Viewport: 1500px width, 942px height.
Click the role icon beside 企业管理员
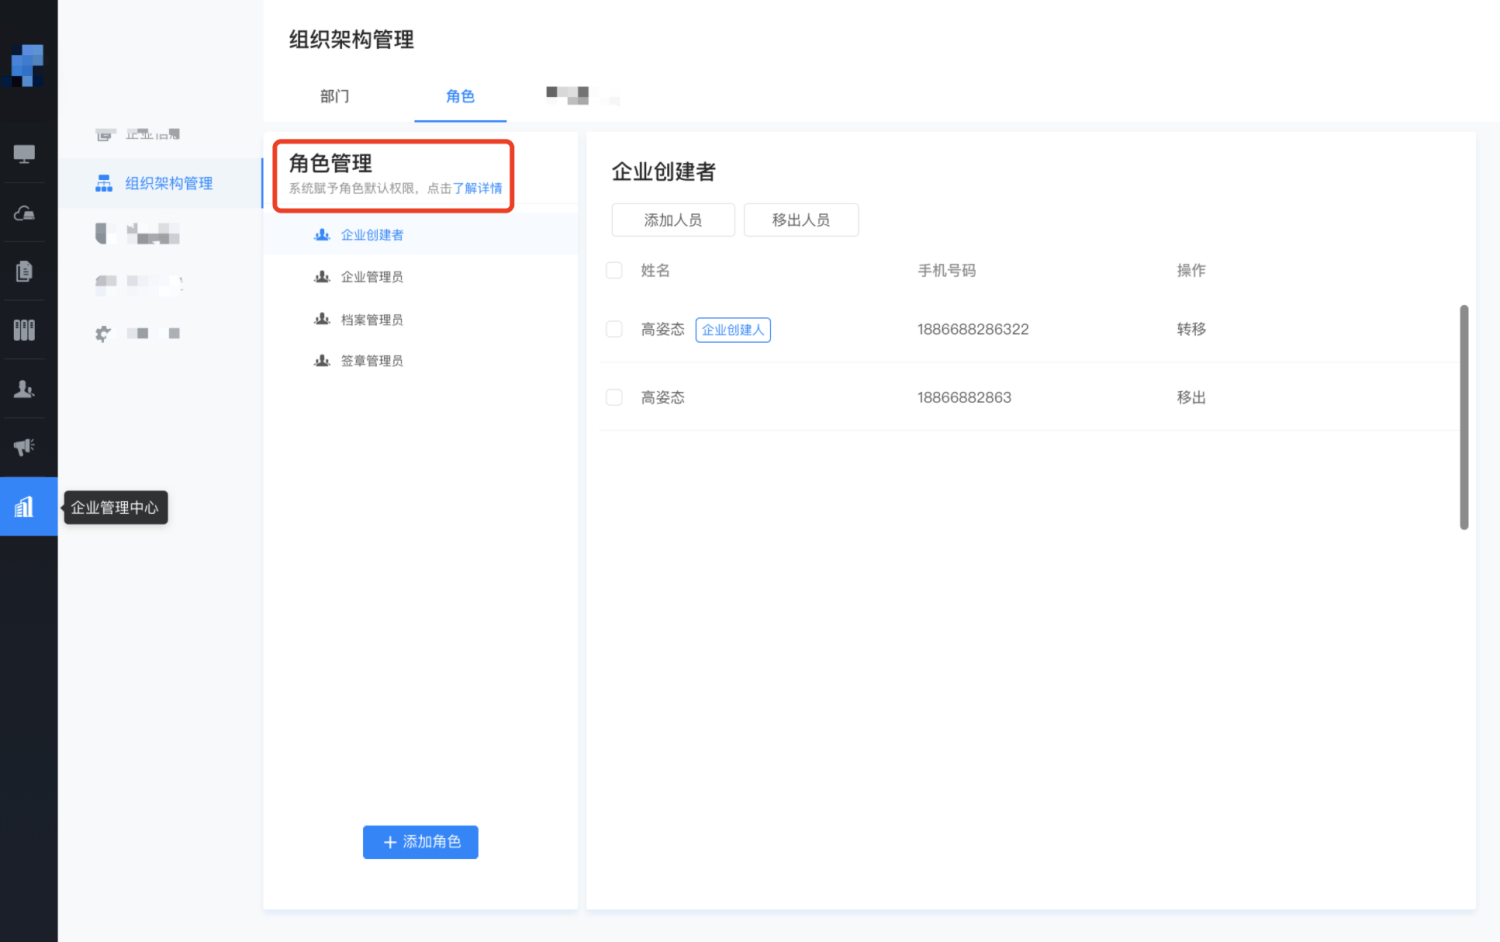(x=322, y=277)
